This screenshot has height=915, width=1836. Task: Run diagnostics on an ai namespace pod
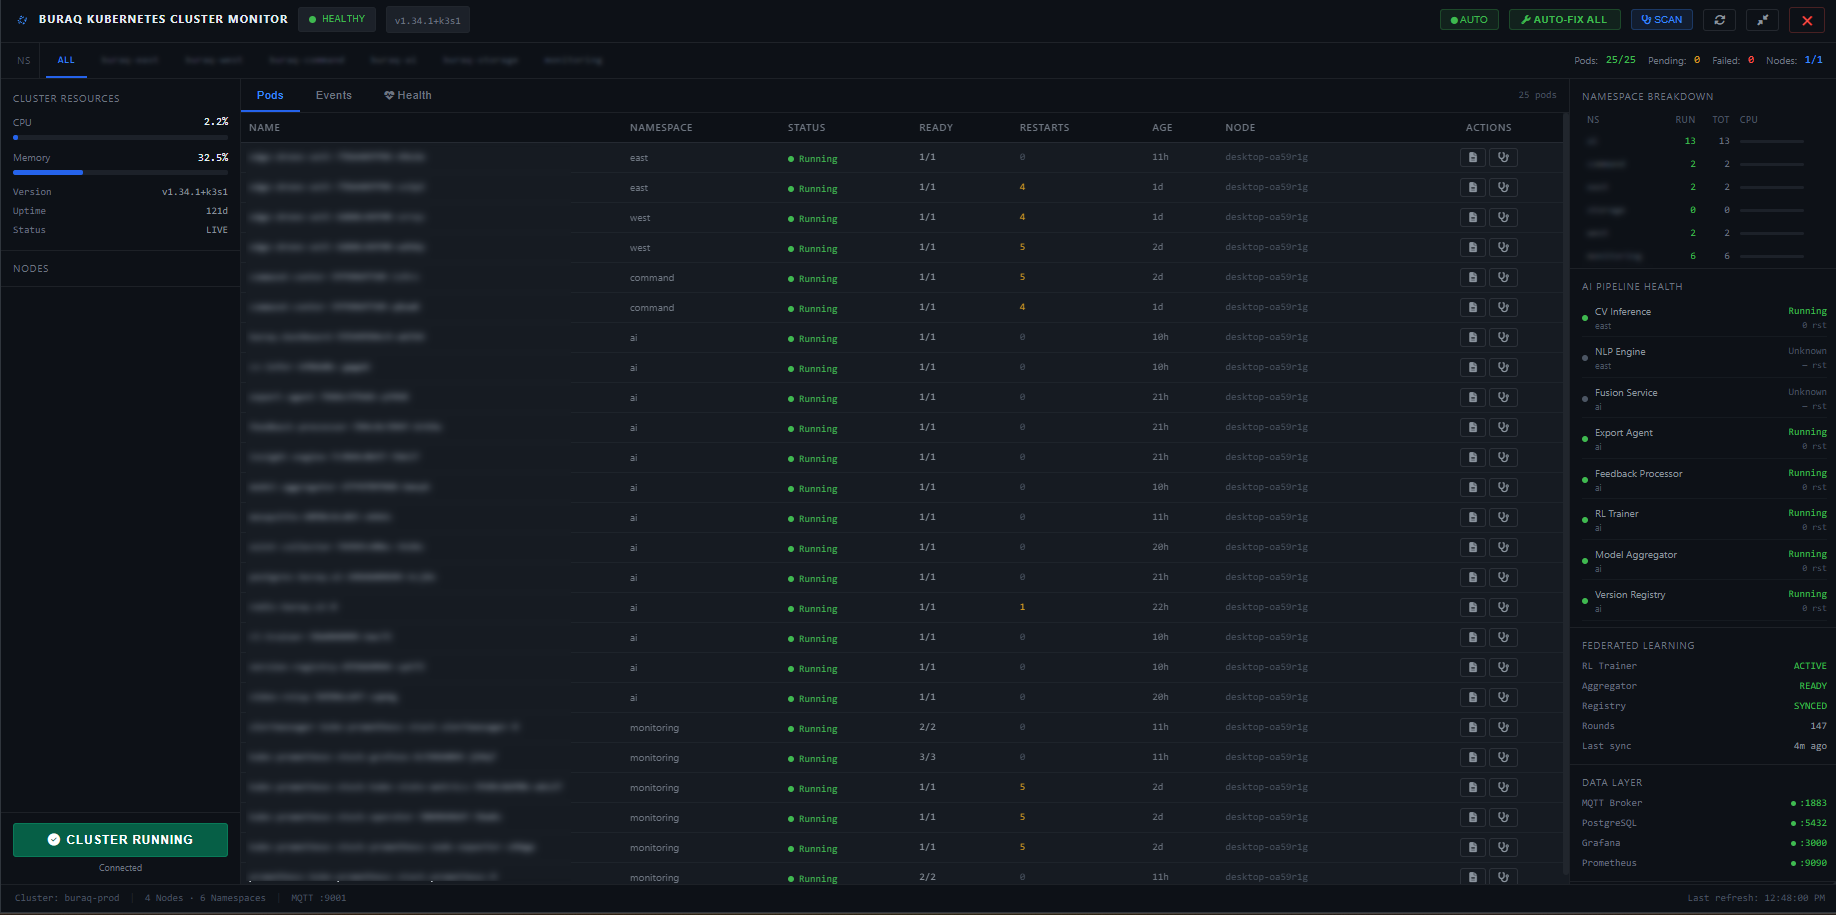1503,337
